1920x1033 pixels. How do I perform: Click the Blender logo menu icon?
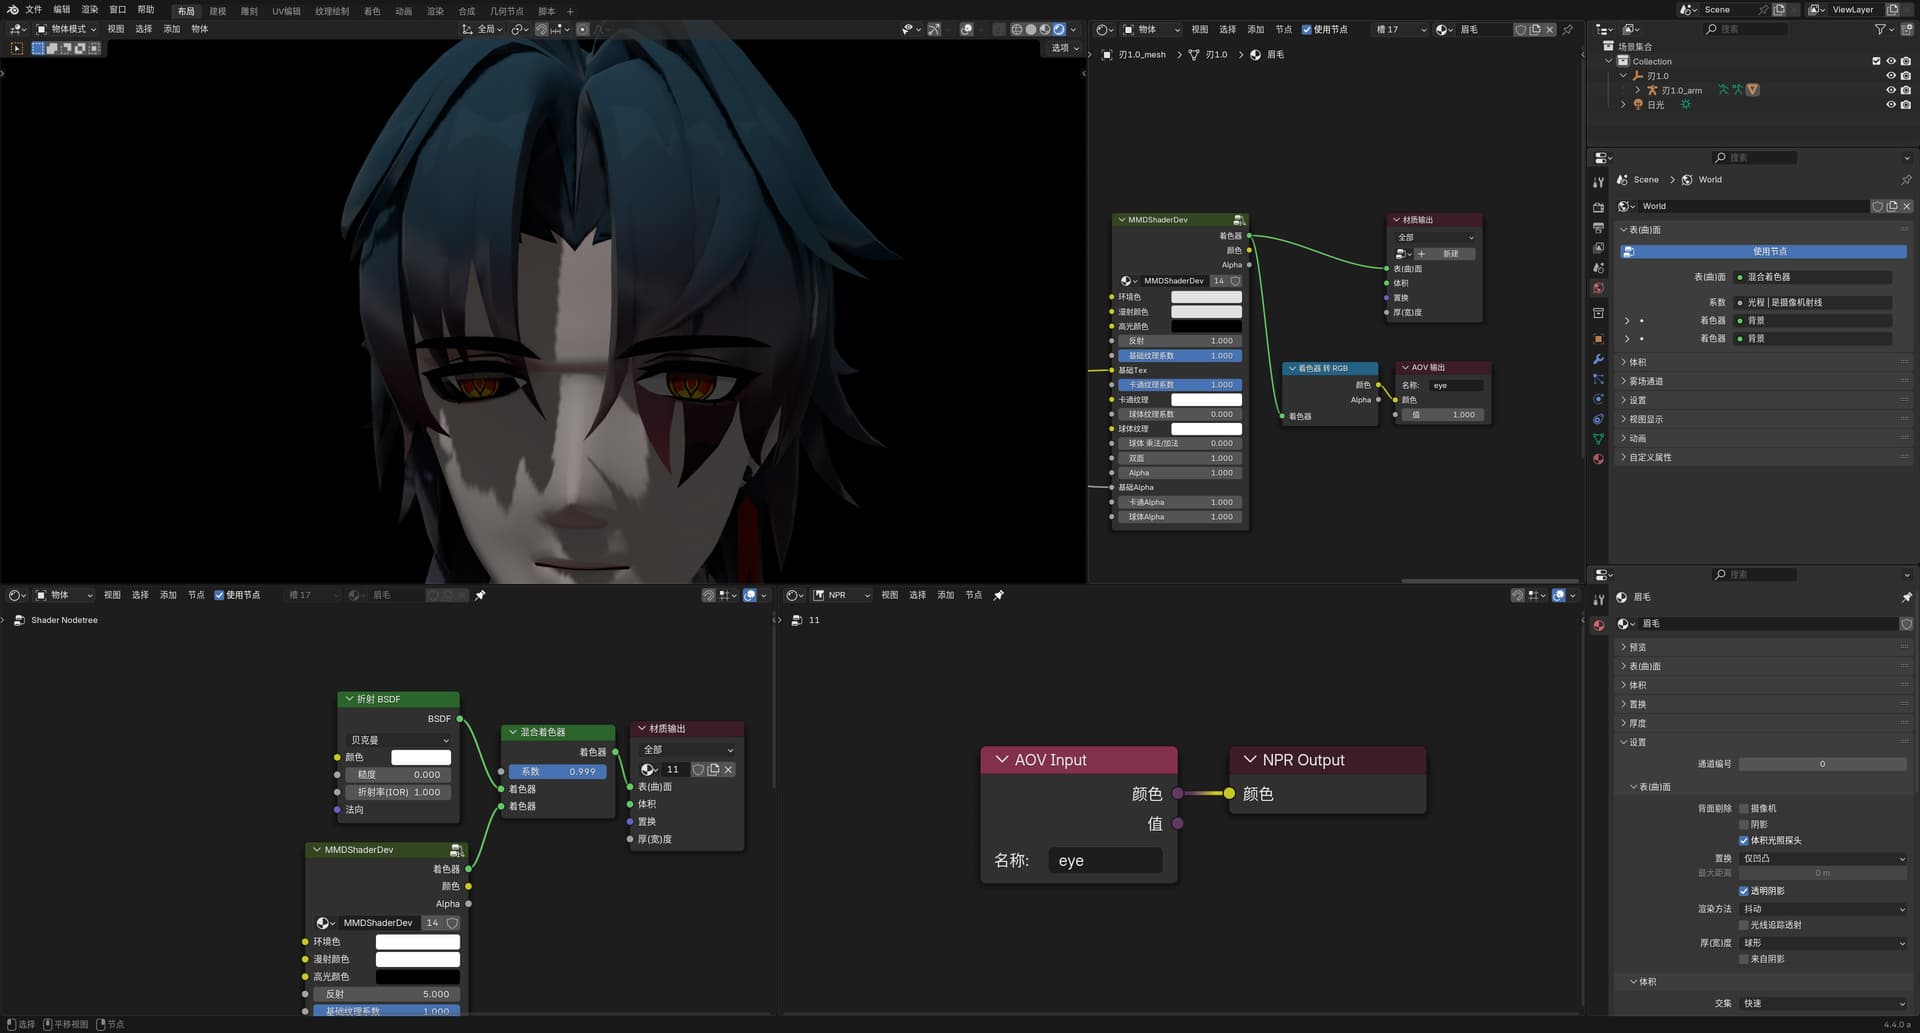(x=13, y=10)
